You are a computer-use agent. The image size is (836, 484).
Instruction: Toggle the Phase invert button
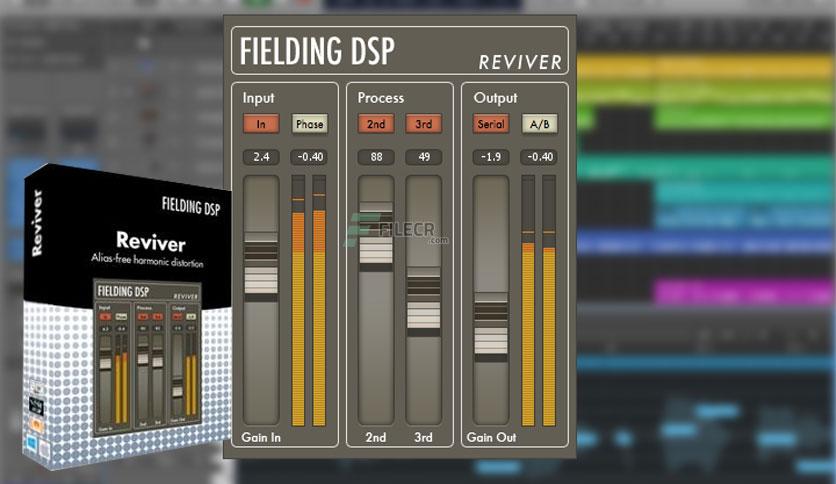309,124
